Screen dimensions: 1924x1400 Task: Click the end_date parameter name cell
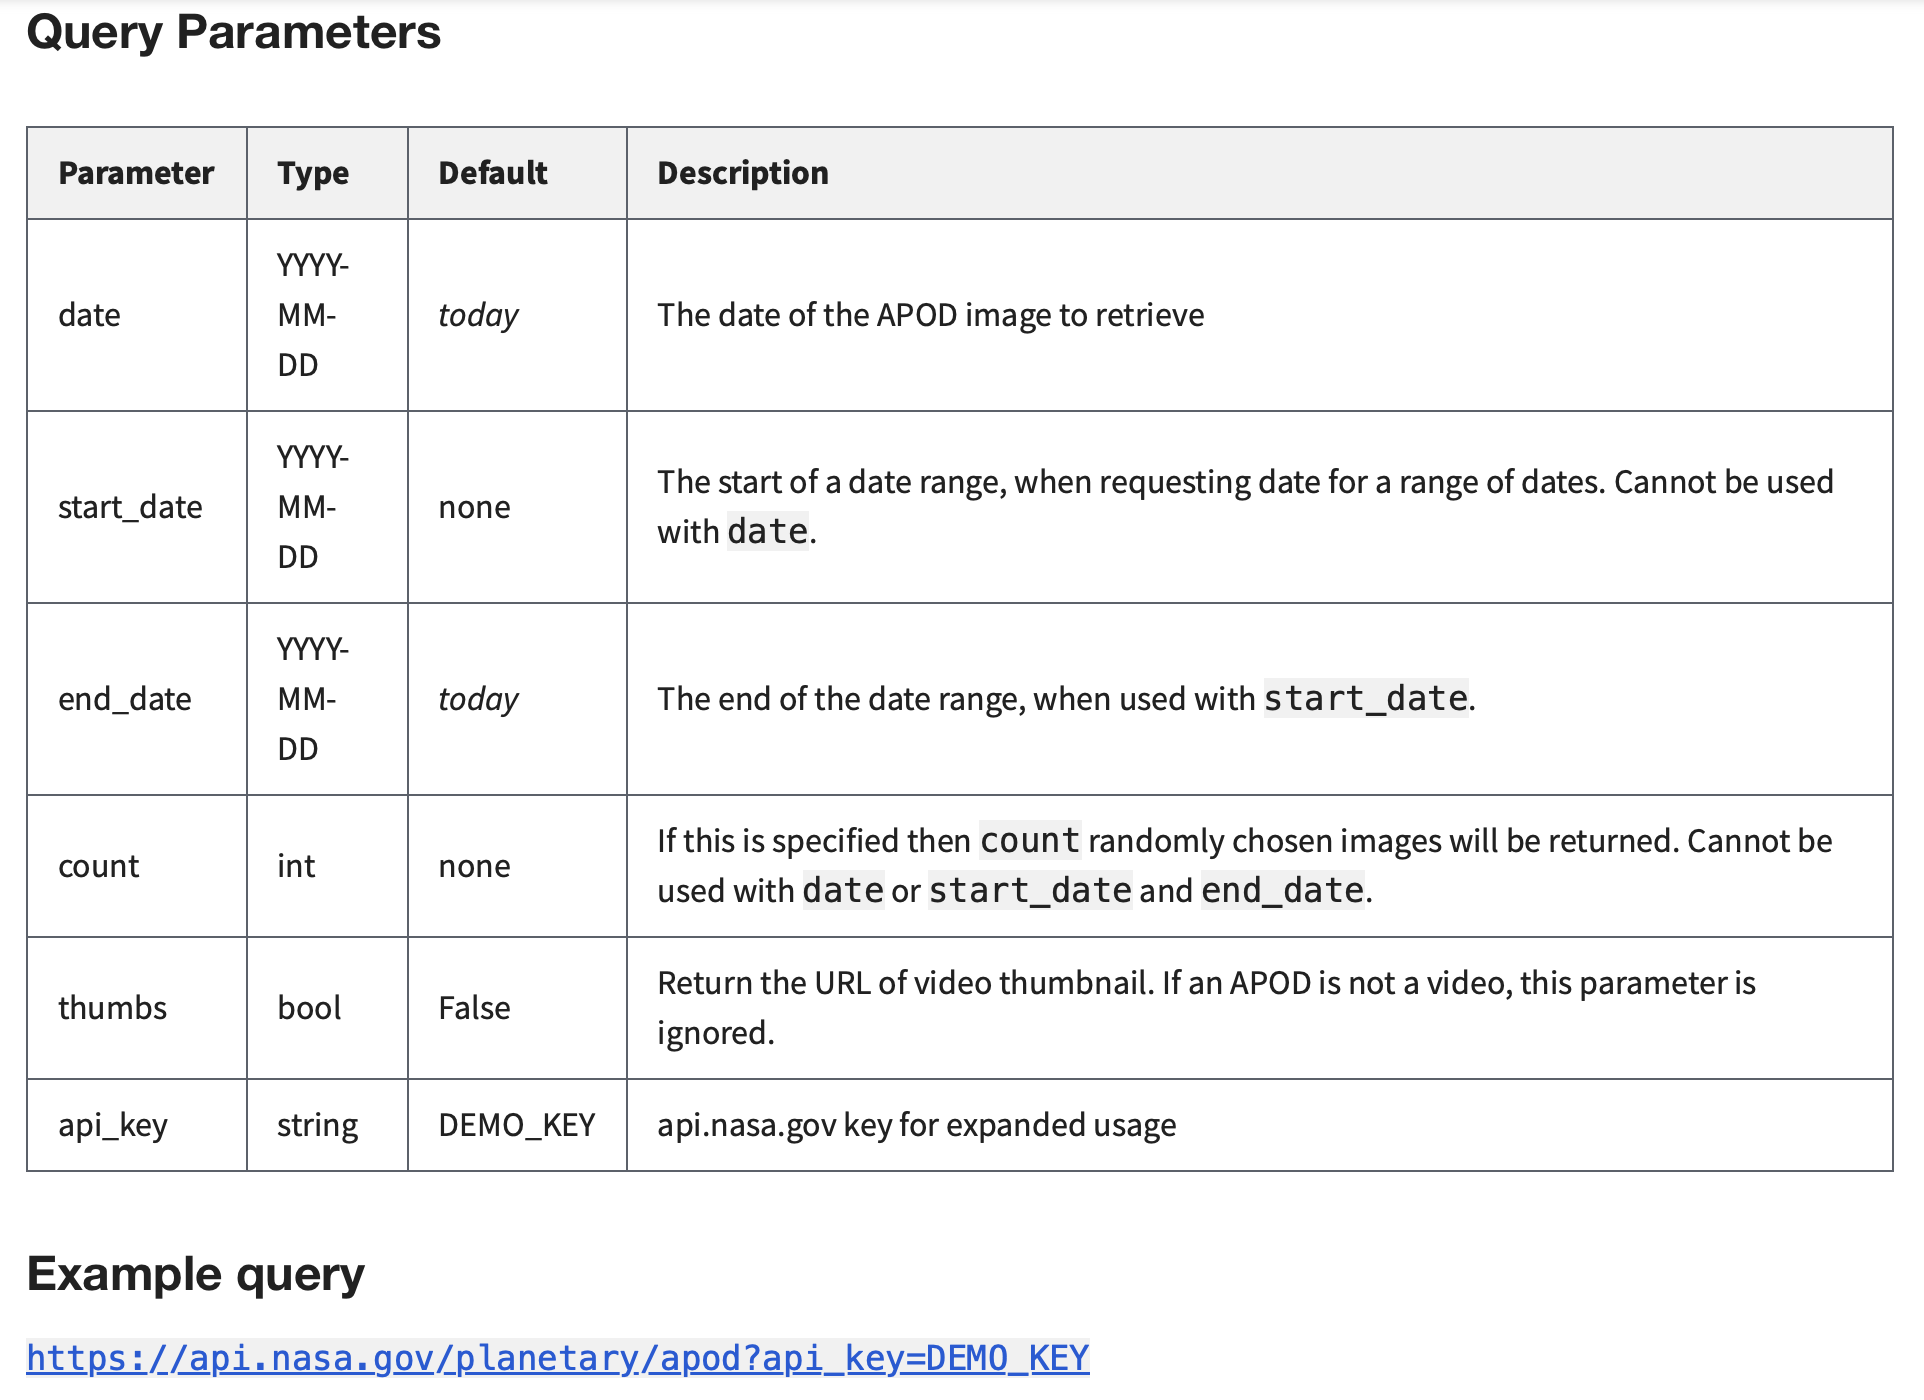(x=137, y=699)
